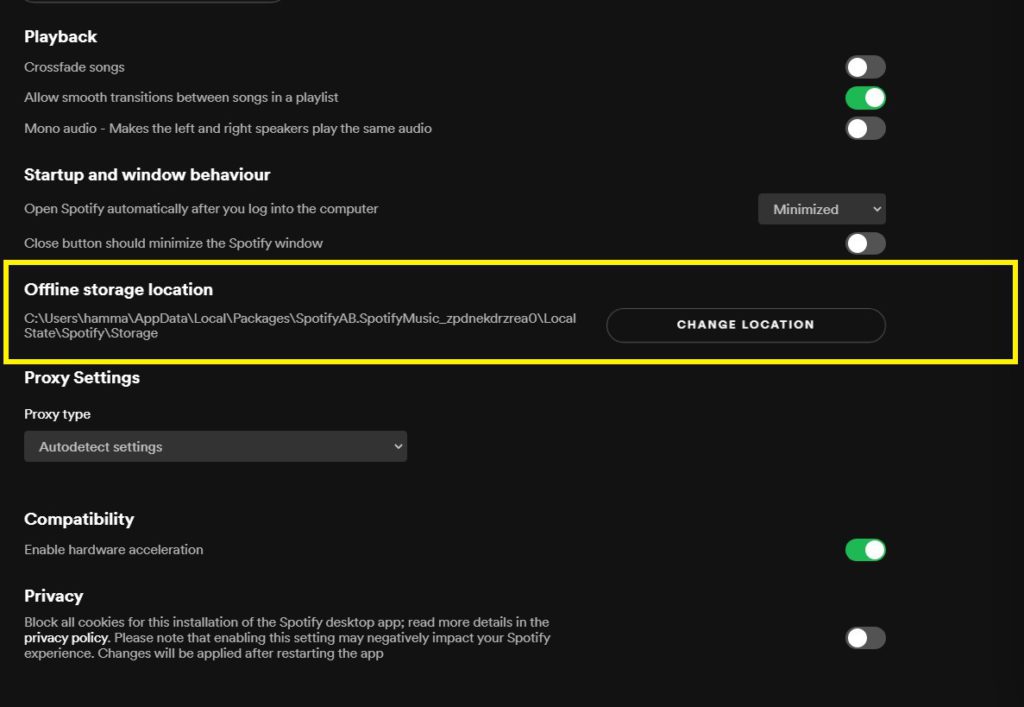Viewport: 1024px width, 707px height.
Task: Click the Playback section heading
Action: point(60,36)
